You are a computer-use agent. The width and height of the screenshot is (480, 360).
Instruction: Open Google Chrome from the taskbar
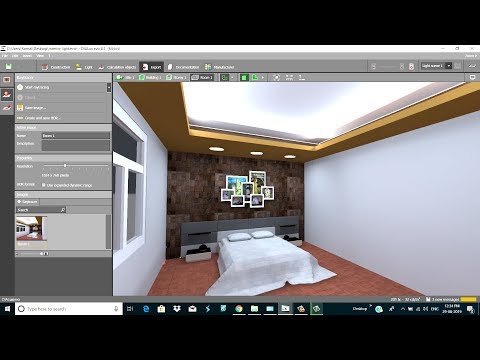click(x=239, y=309)
